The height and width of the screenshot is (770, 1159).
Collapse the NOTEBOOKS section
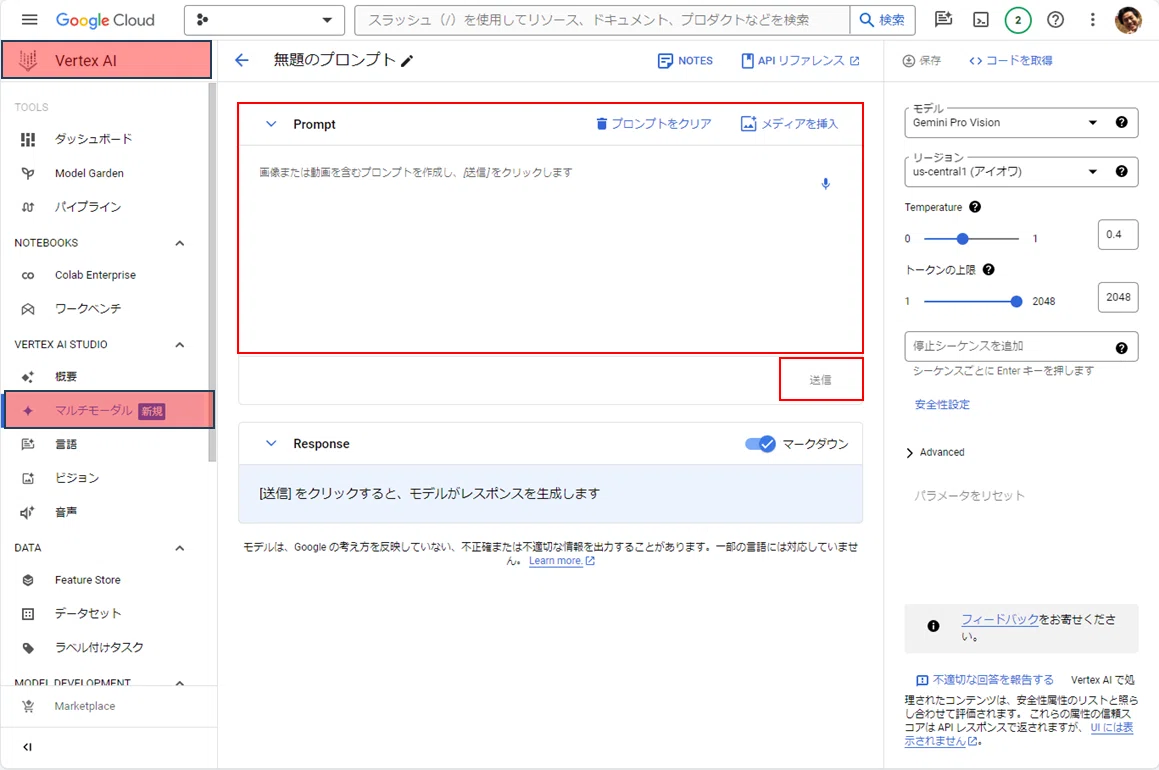(x=180, y=243)
